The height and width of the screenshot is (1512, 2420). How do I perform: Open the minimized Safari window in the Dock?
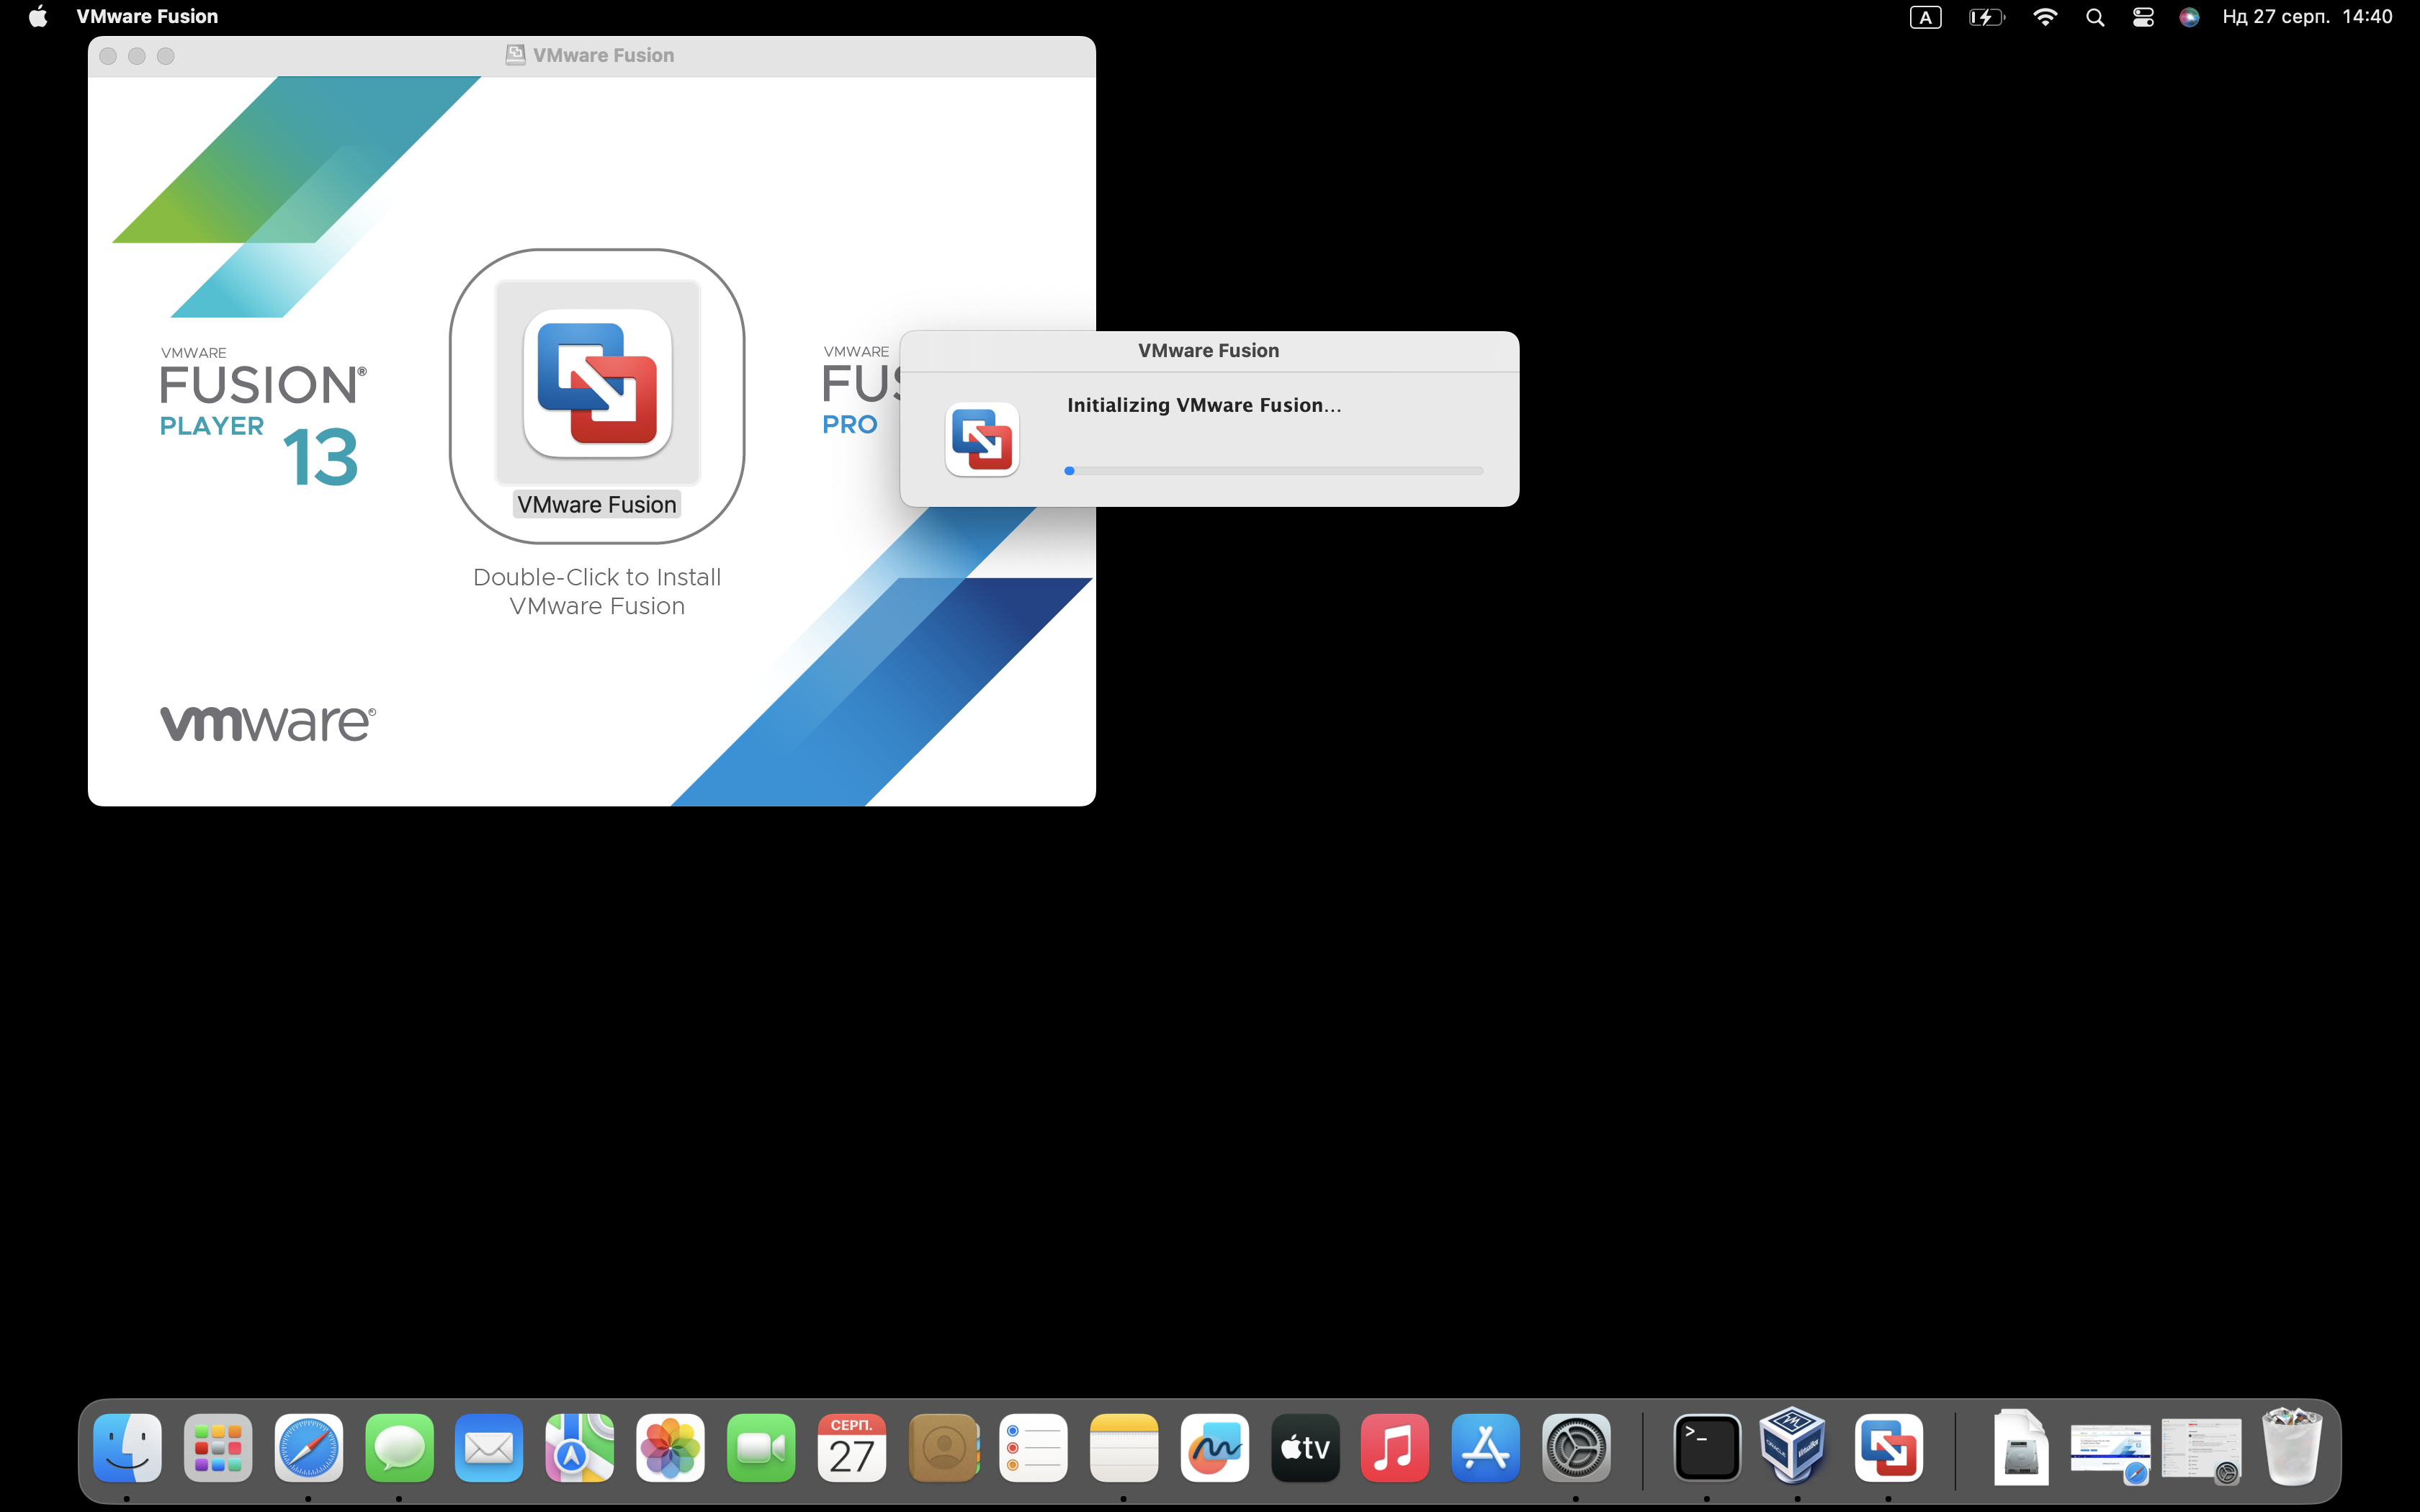(x=2110, y=1453)
